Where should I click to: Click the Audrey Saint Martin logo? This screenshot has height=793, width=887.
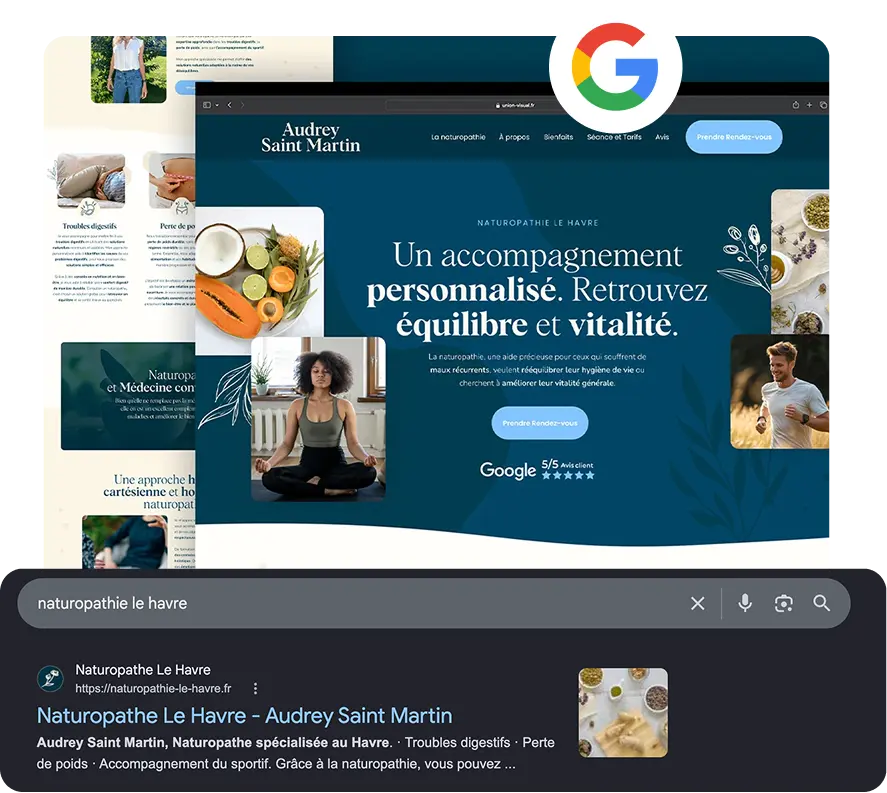[x=311, y=137]
